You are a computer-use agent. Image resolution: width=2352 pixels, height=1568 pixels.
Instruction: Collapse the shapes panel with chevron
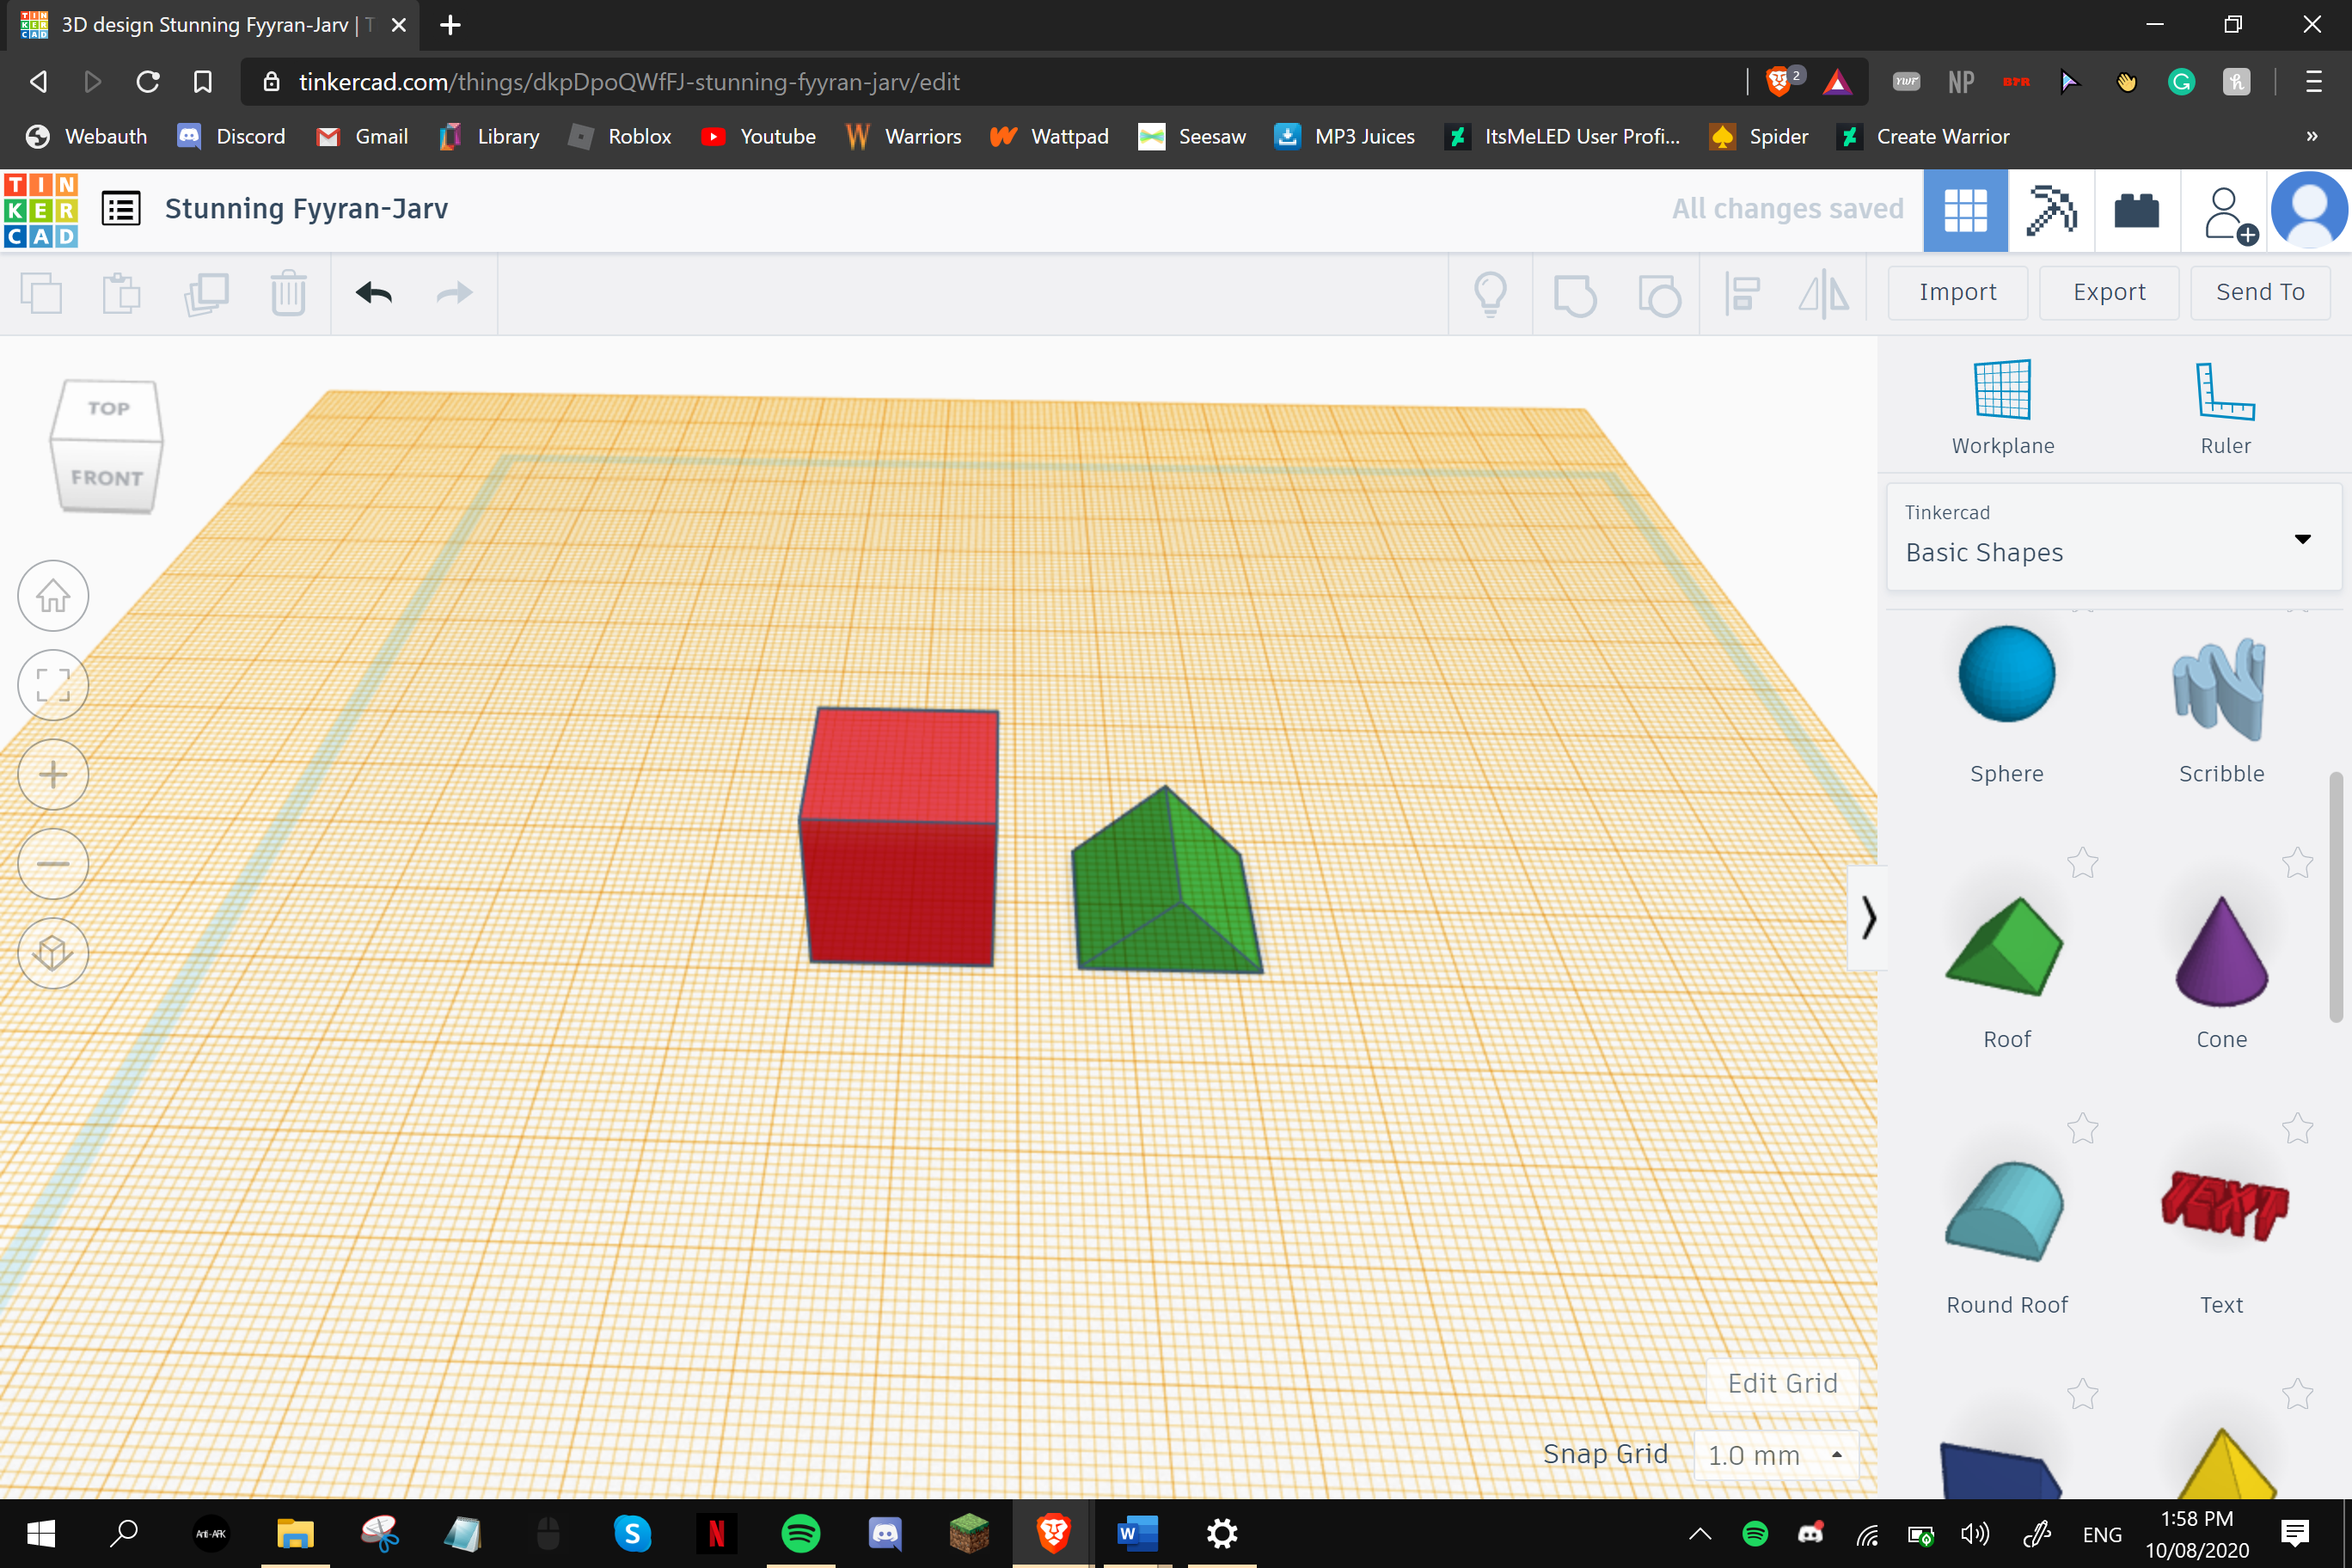coord(1867,917)
